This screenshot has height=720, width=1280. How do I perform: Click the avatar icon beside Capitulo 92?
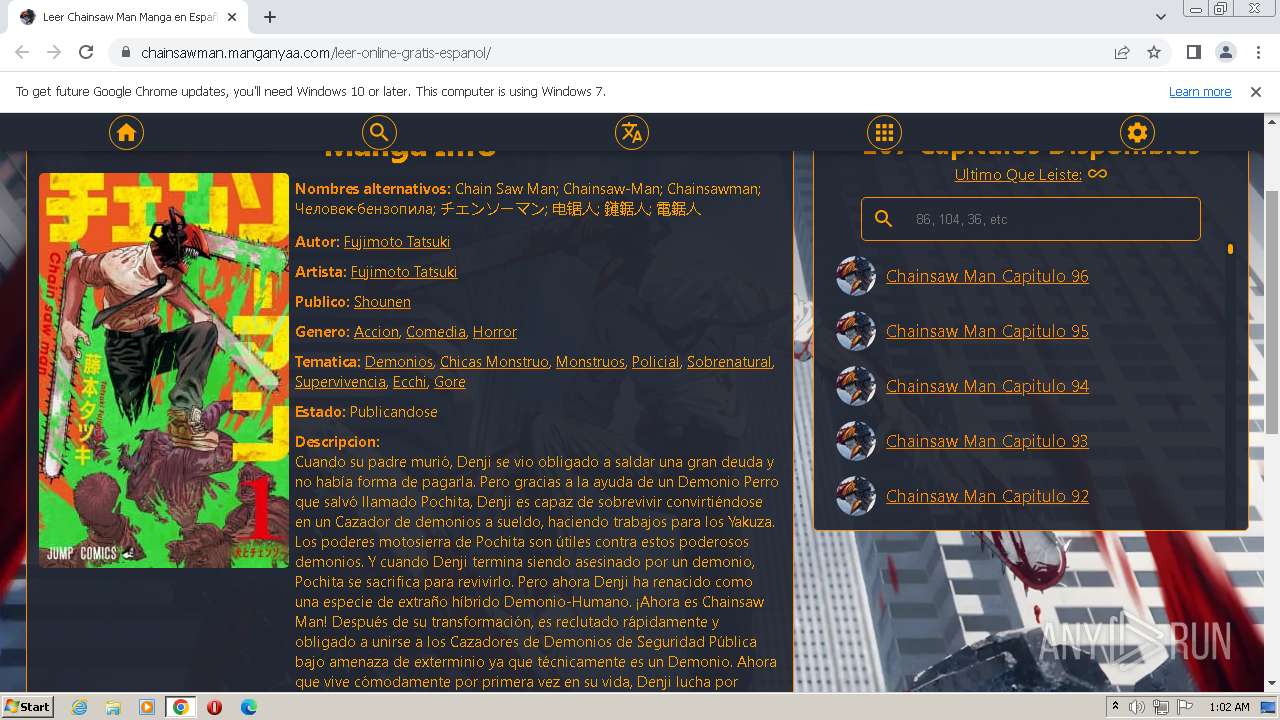856,496
